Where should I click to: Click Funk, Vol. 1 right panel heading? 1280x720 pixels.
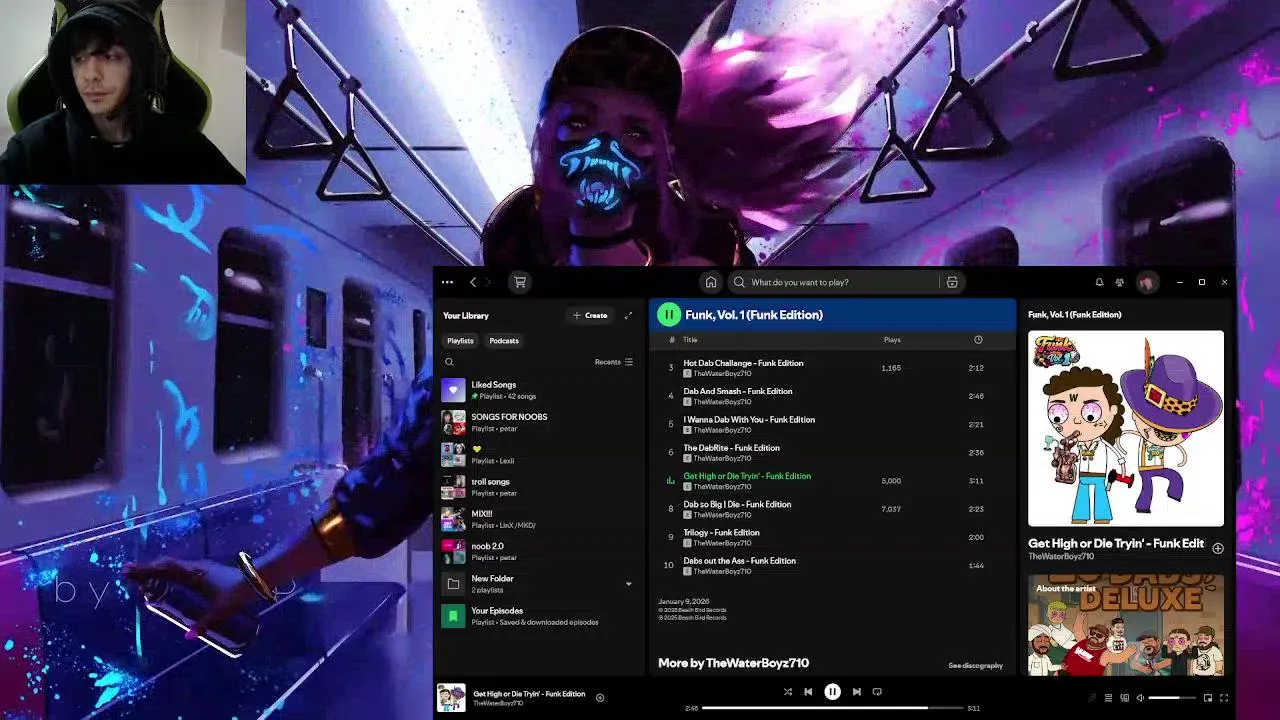(1075, 315)
